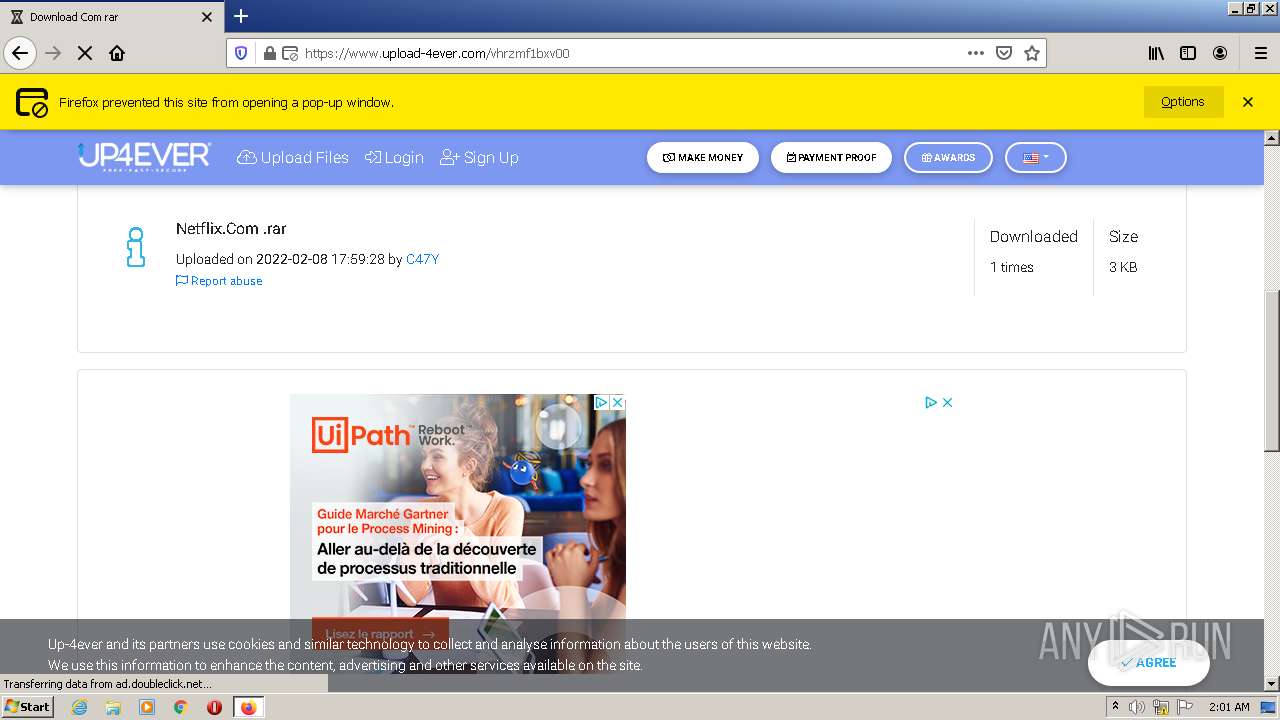Open the Firefox home page
This screenshot has height=720, width=1280.
(x=117, y=53)
